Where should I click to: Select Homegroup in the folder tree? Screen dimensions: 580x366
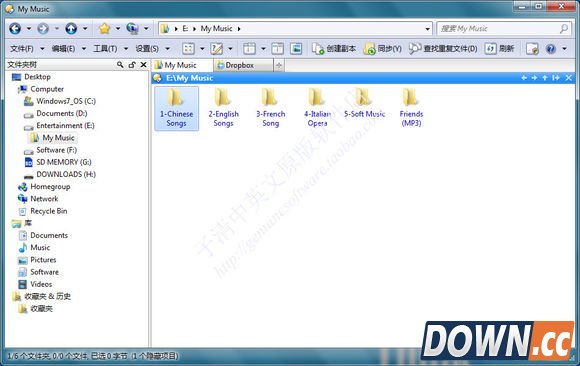click(x=50, y=187)
